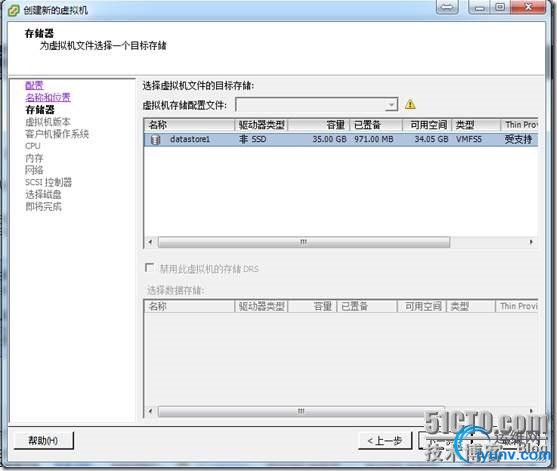Go to the 配置 step link
The width and height of the screenshot is (557, 471).
tap(34, 85)
